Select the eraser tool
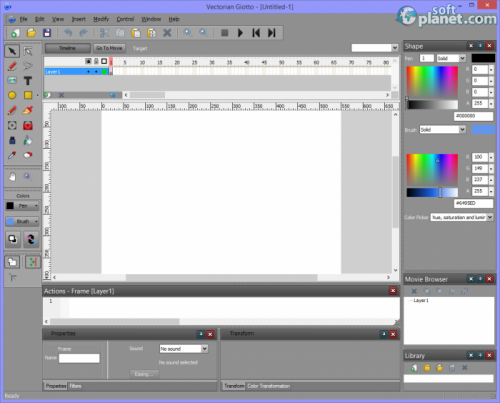Image resolution: width=500 pixels, height=403 pixels. tap(28, 155)
